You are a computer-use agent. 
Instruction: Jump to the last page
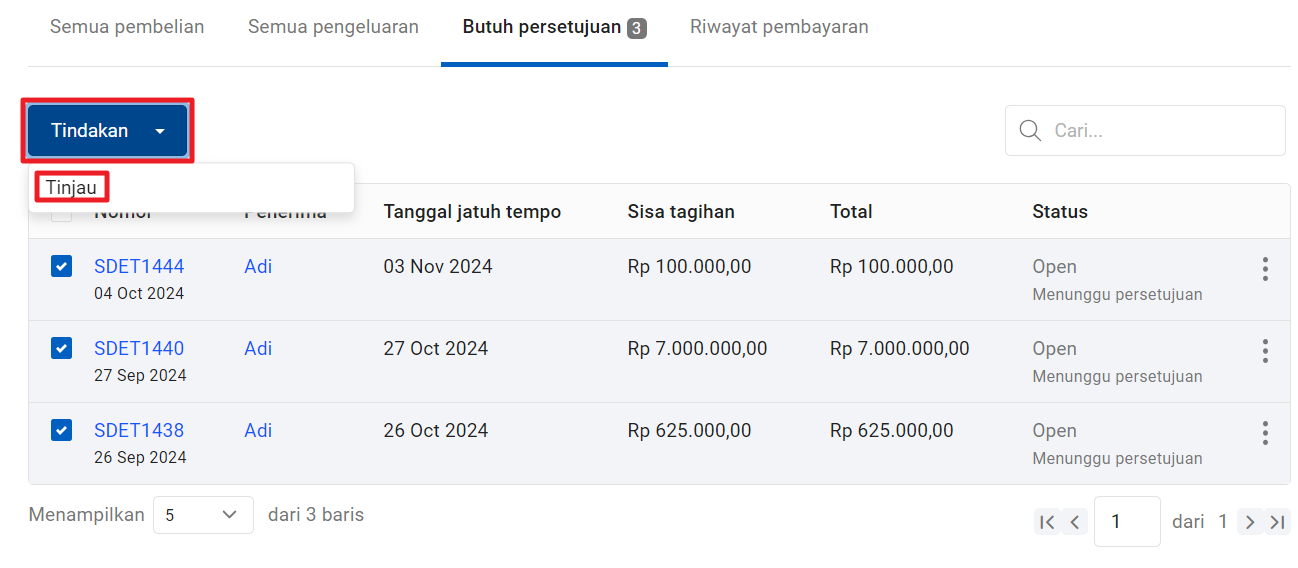1277,521
